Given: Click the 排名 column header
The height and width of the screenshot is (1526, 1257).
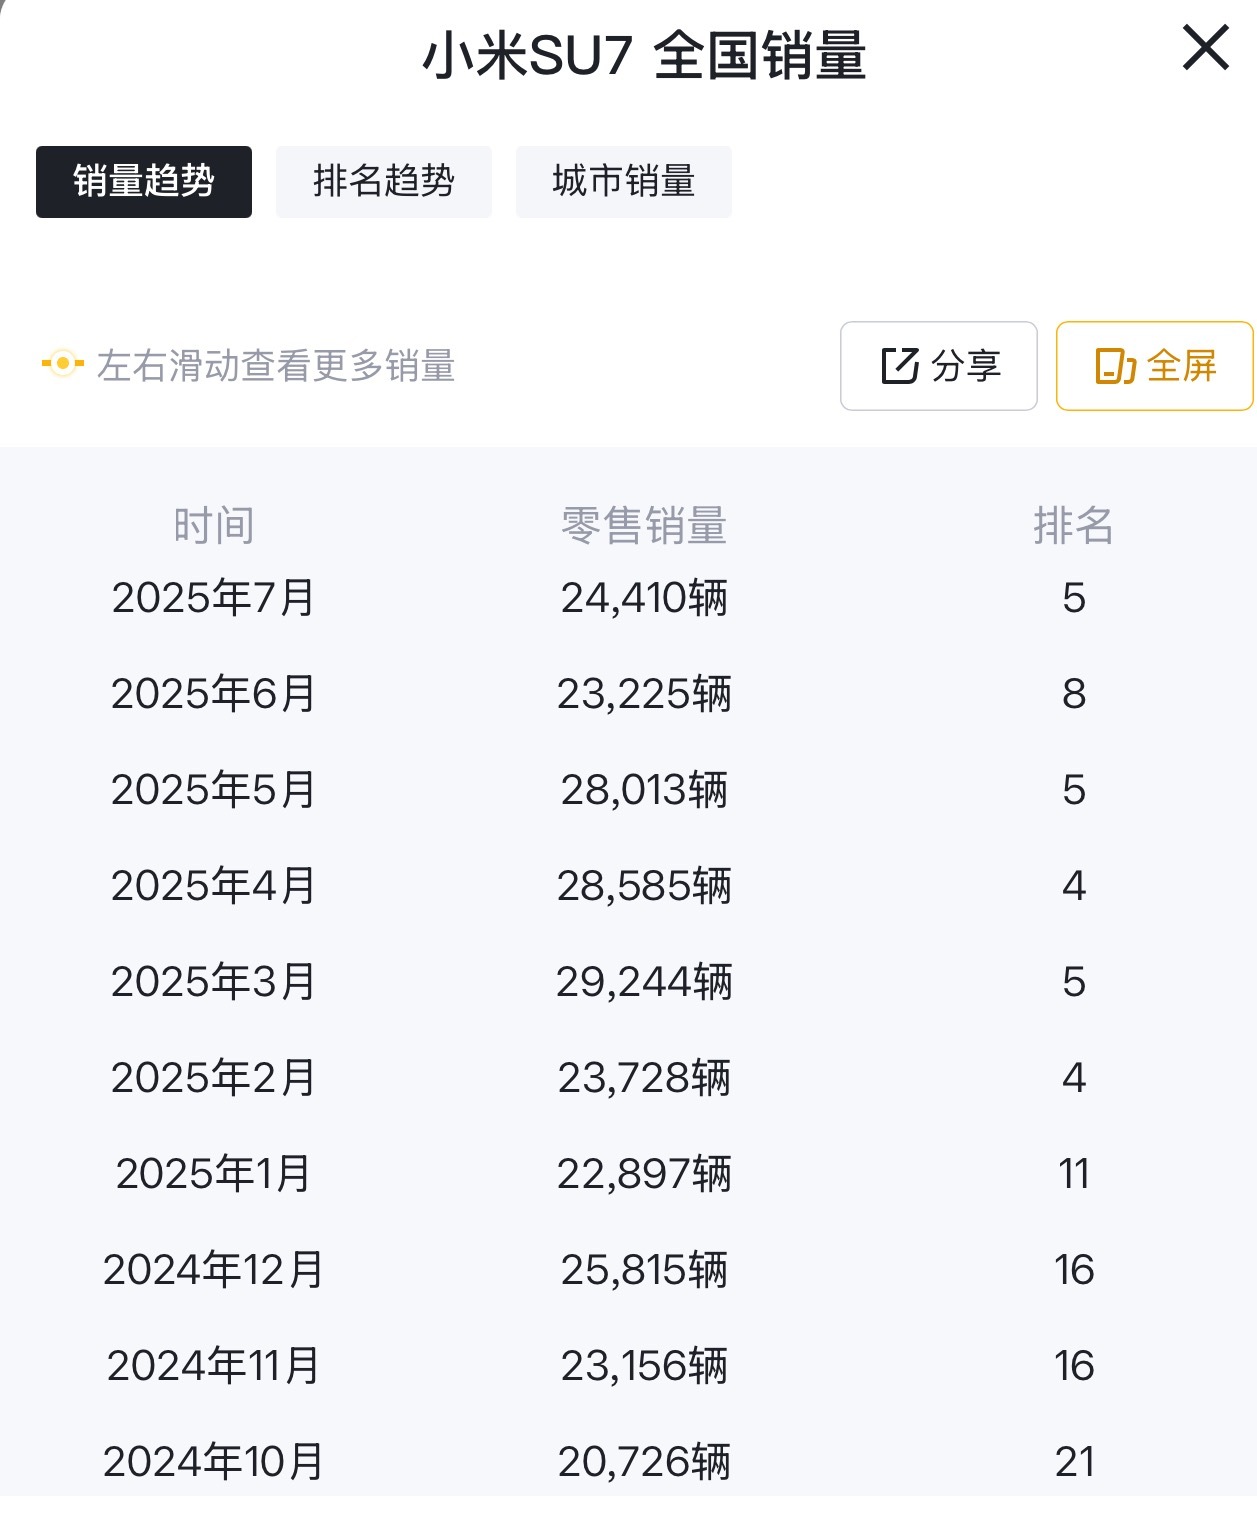Looking at the screenshot, I should pyautogui.click(x=1074, y=526).
